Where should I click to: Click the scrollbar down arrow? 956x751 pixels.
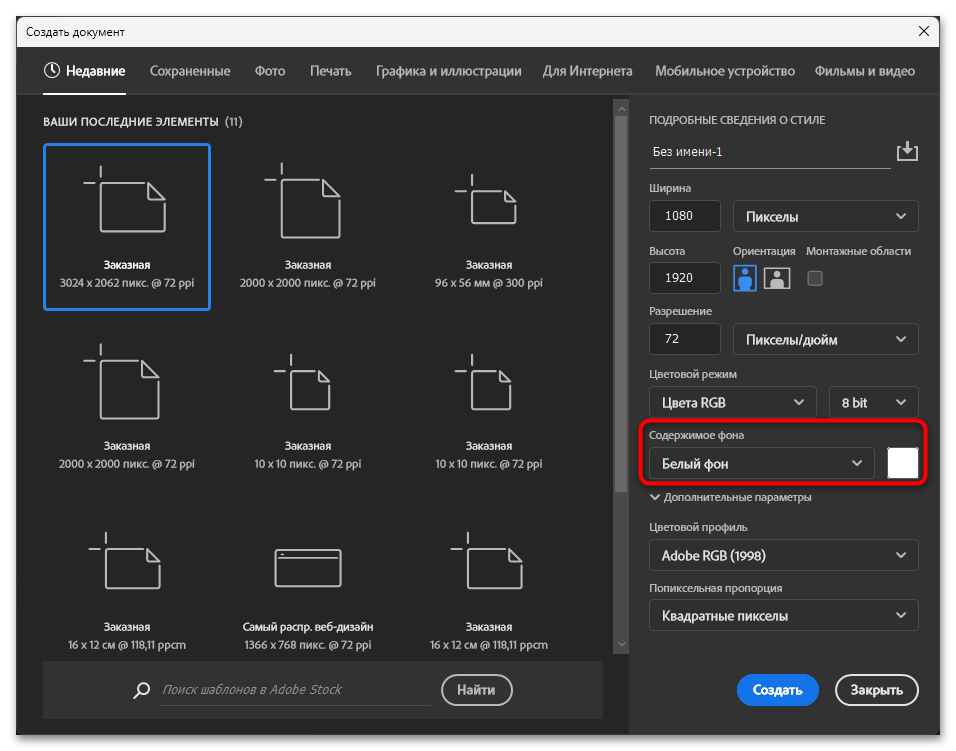coord(621,644)
